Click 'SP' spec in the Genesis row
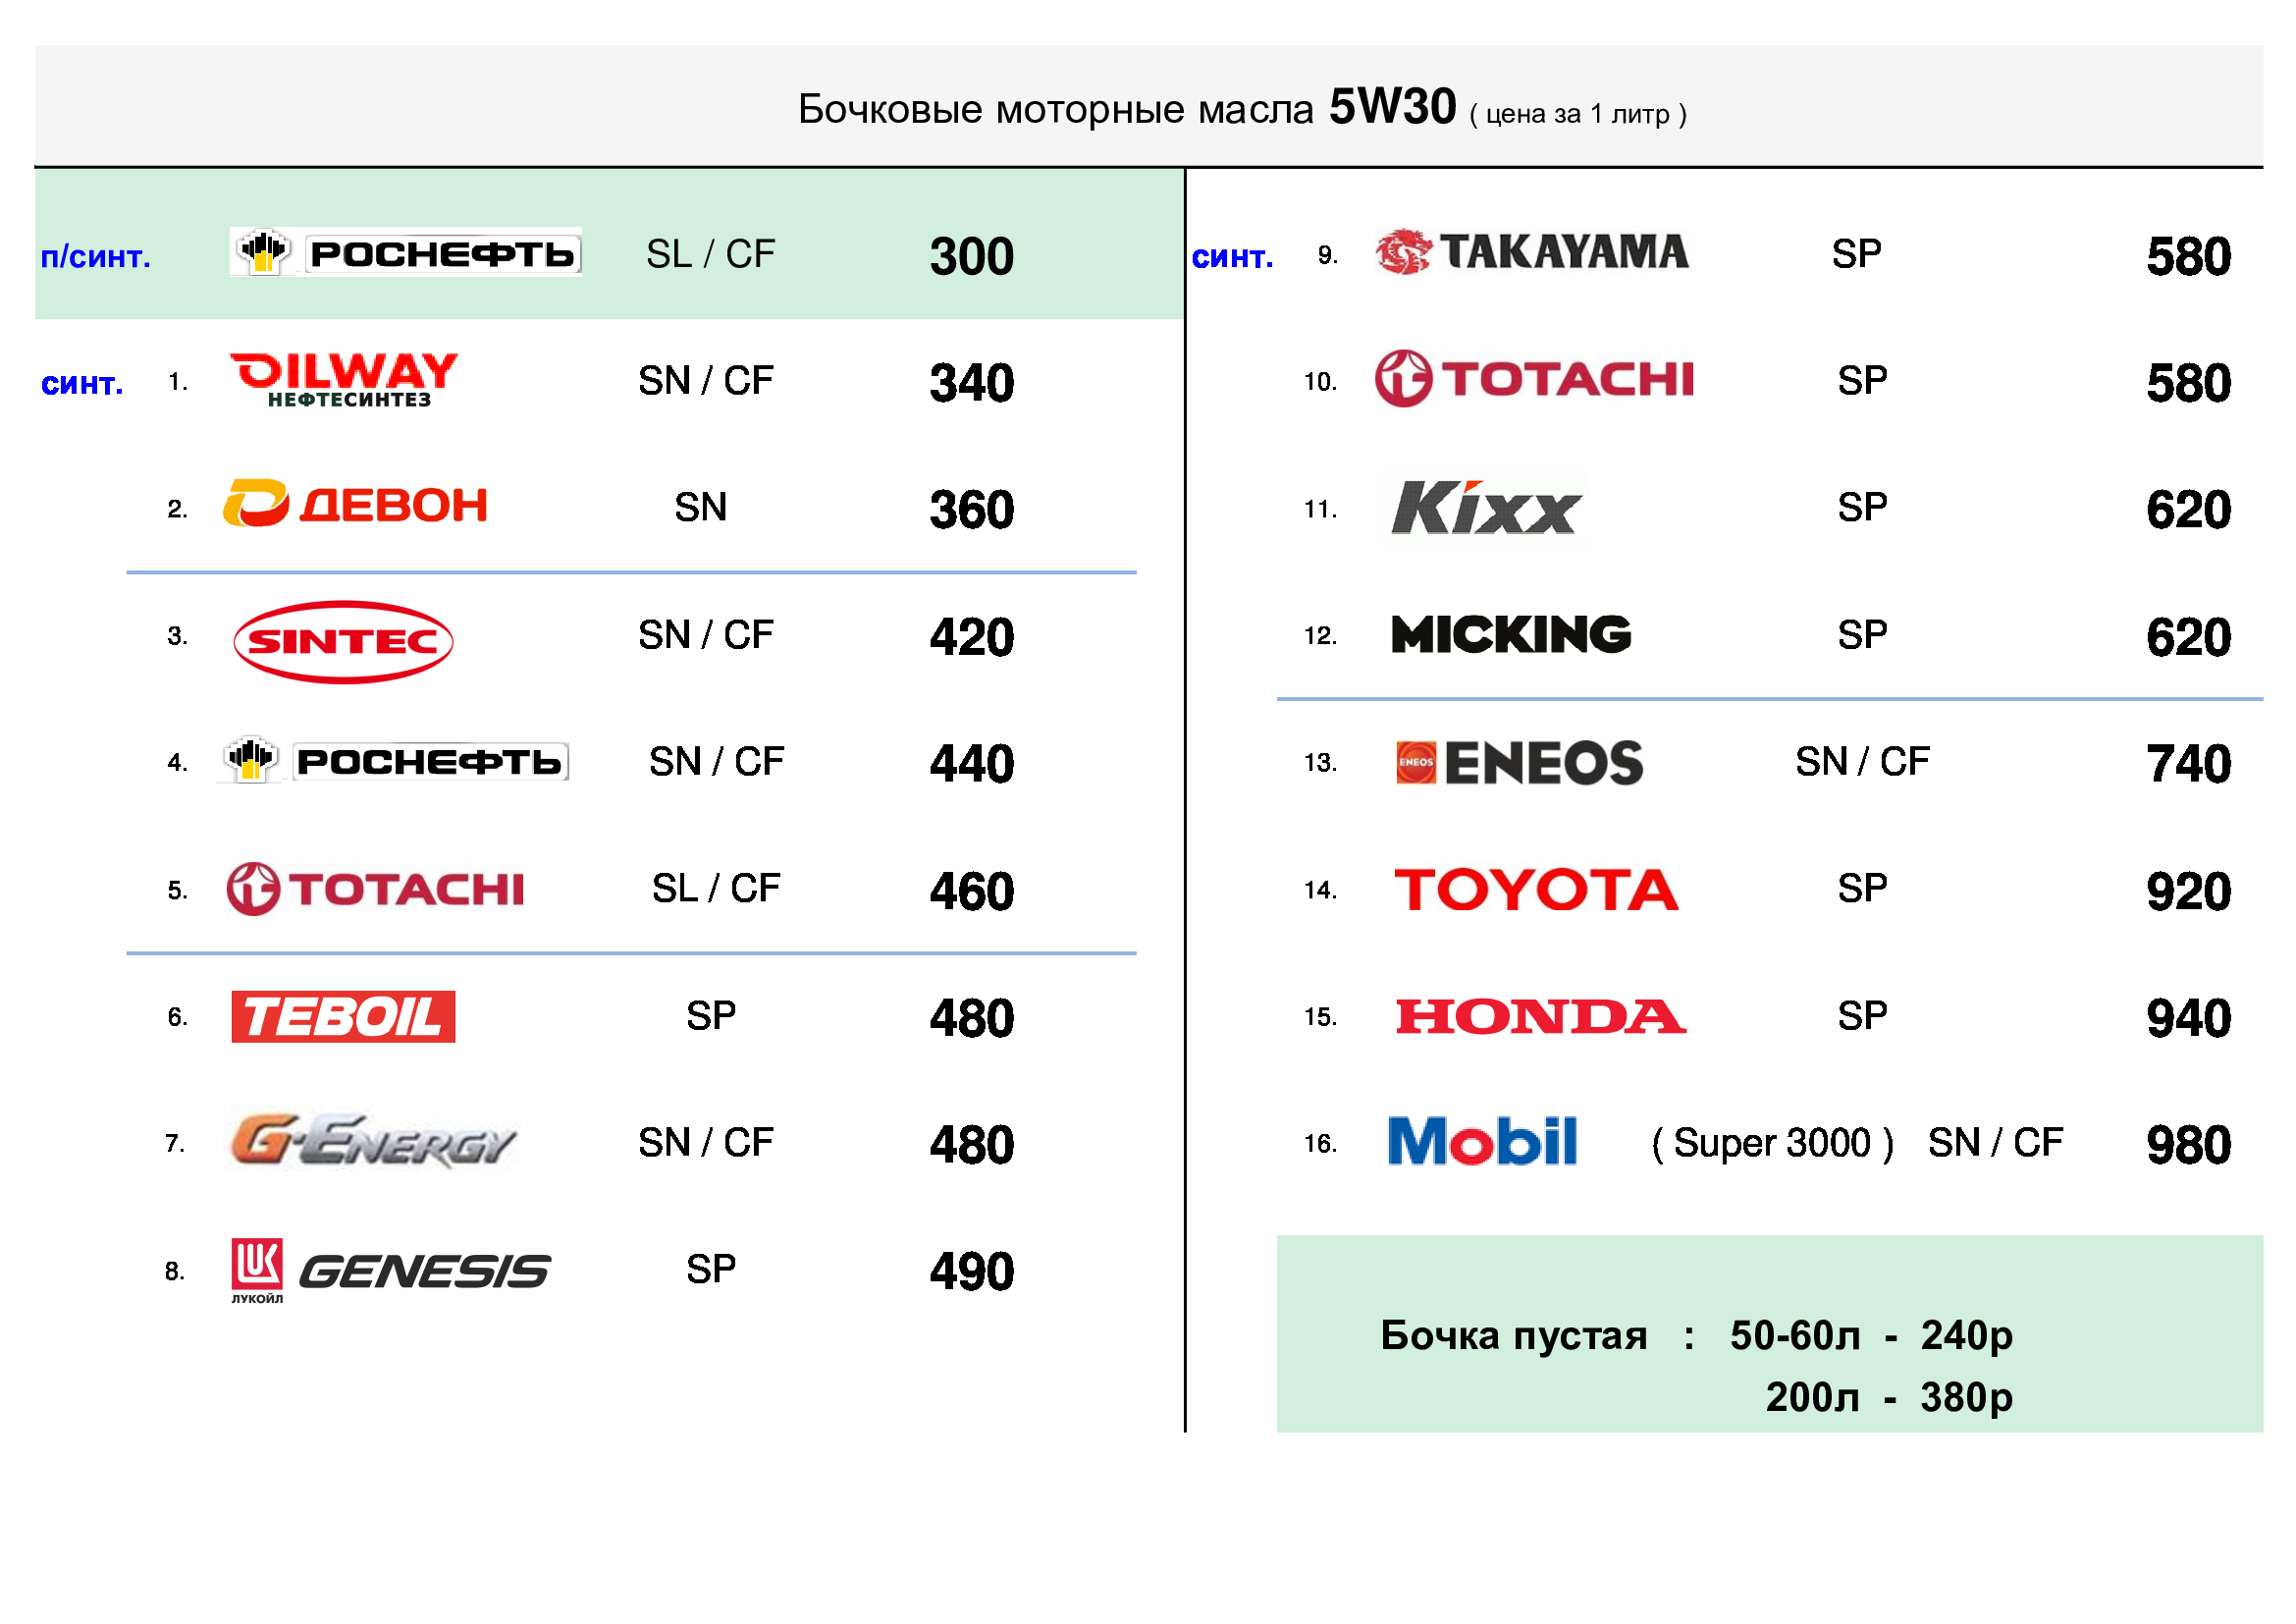This screenshot has height=1624, width=2296. [x=710, y=1270]
